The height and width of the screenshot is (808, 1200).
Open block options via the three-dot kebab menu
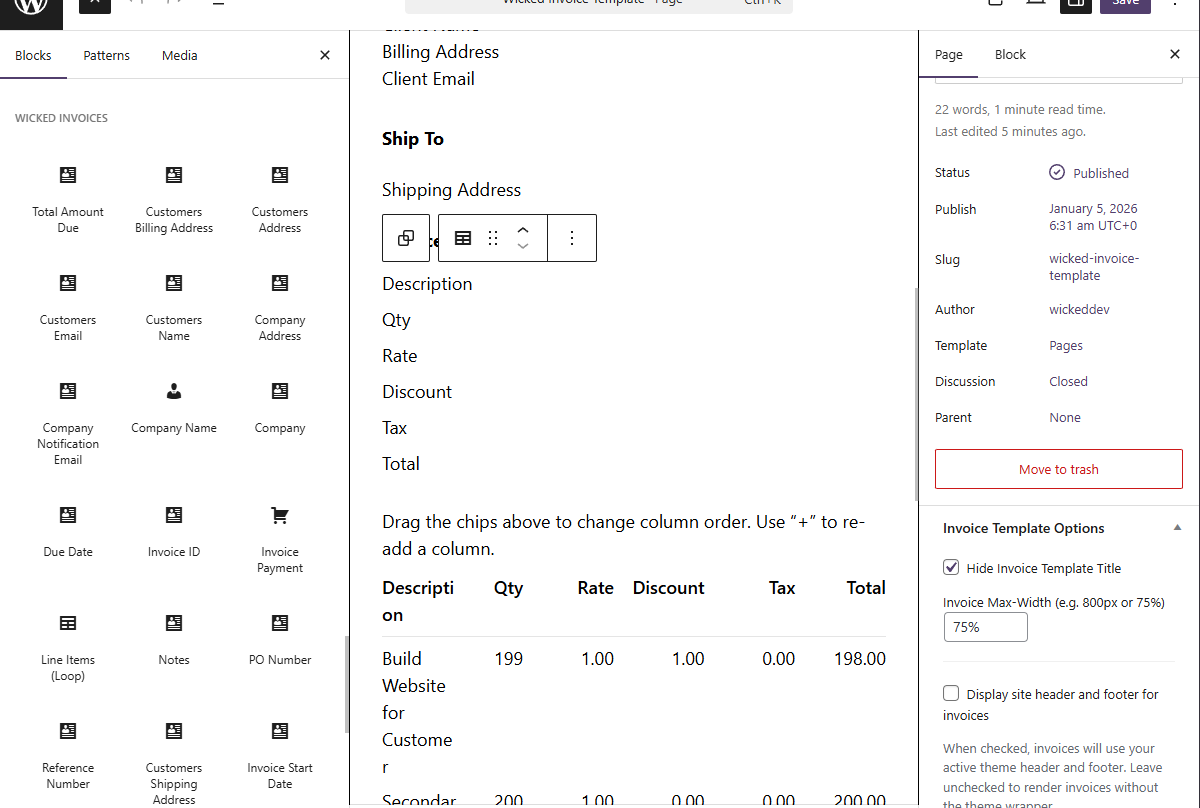571,238
